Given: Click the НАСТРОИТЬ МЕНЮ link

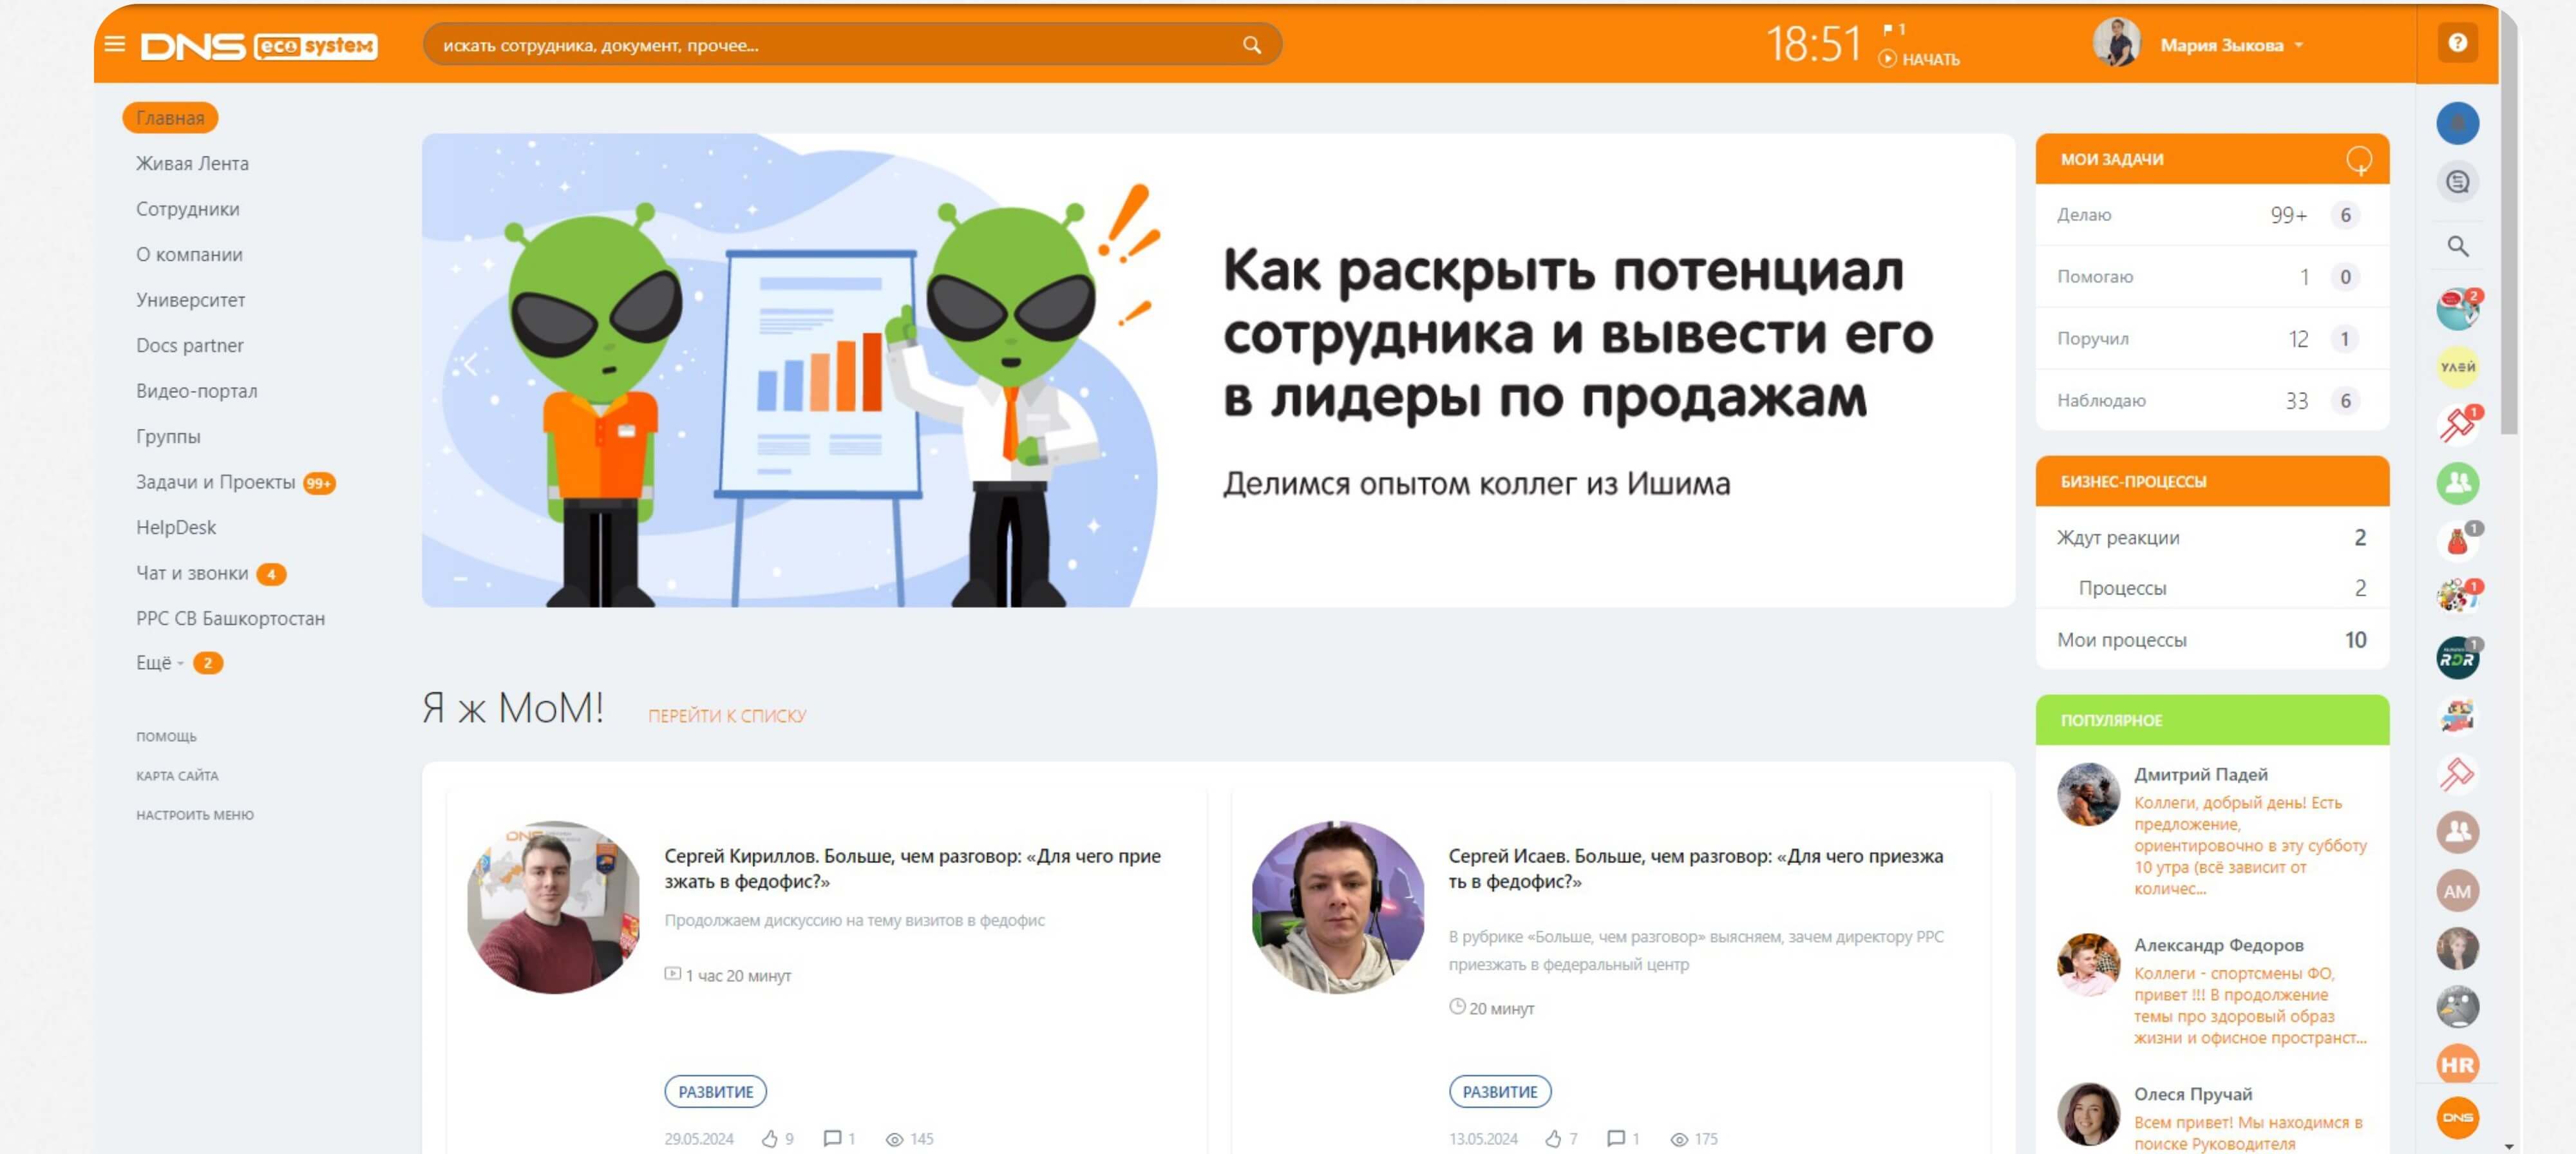Looking at the screenshot, I should pyautogui.click(x=195, y=815).
